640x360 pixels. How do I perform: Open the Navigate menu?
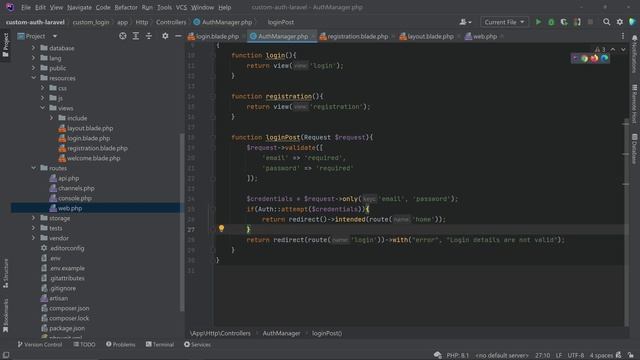coord(79,7)
